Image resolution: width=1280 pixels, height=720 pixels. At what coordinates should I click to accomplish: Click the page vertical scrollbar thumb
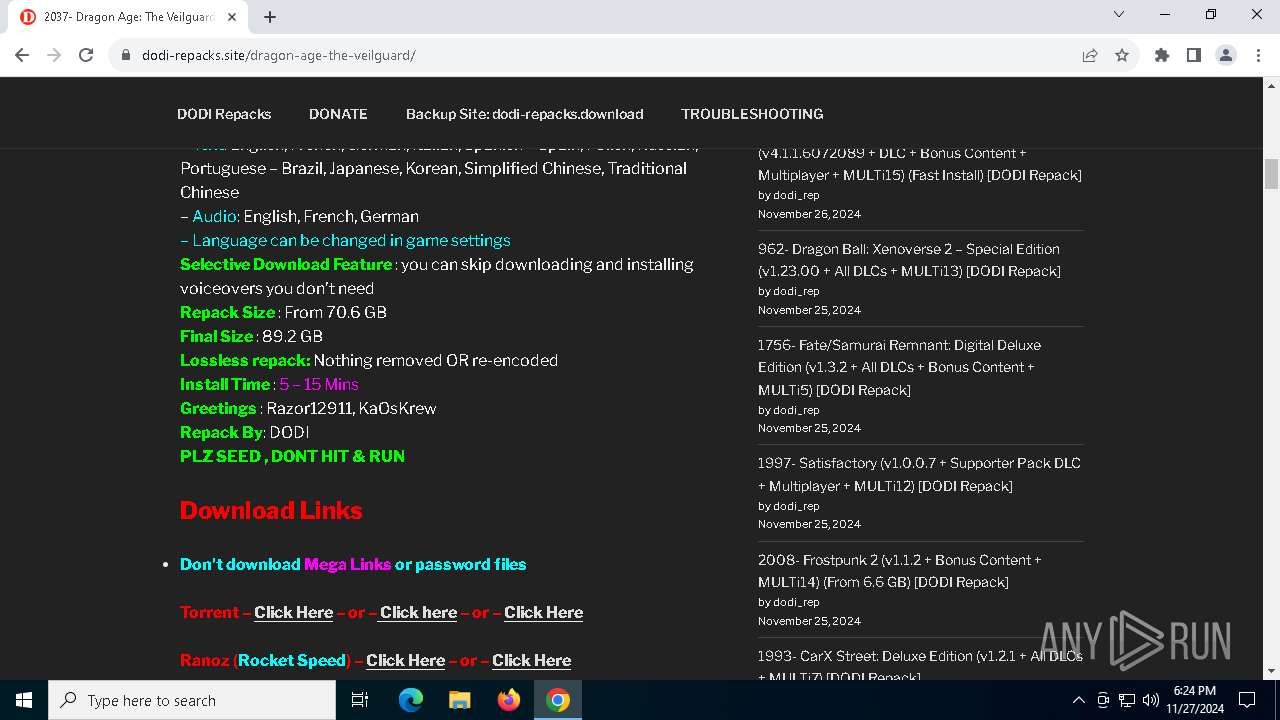click(x=1272, y=173)
